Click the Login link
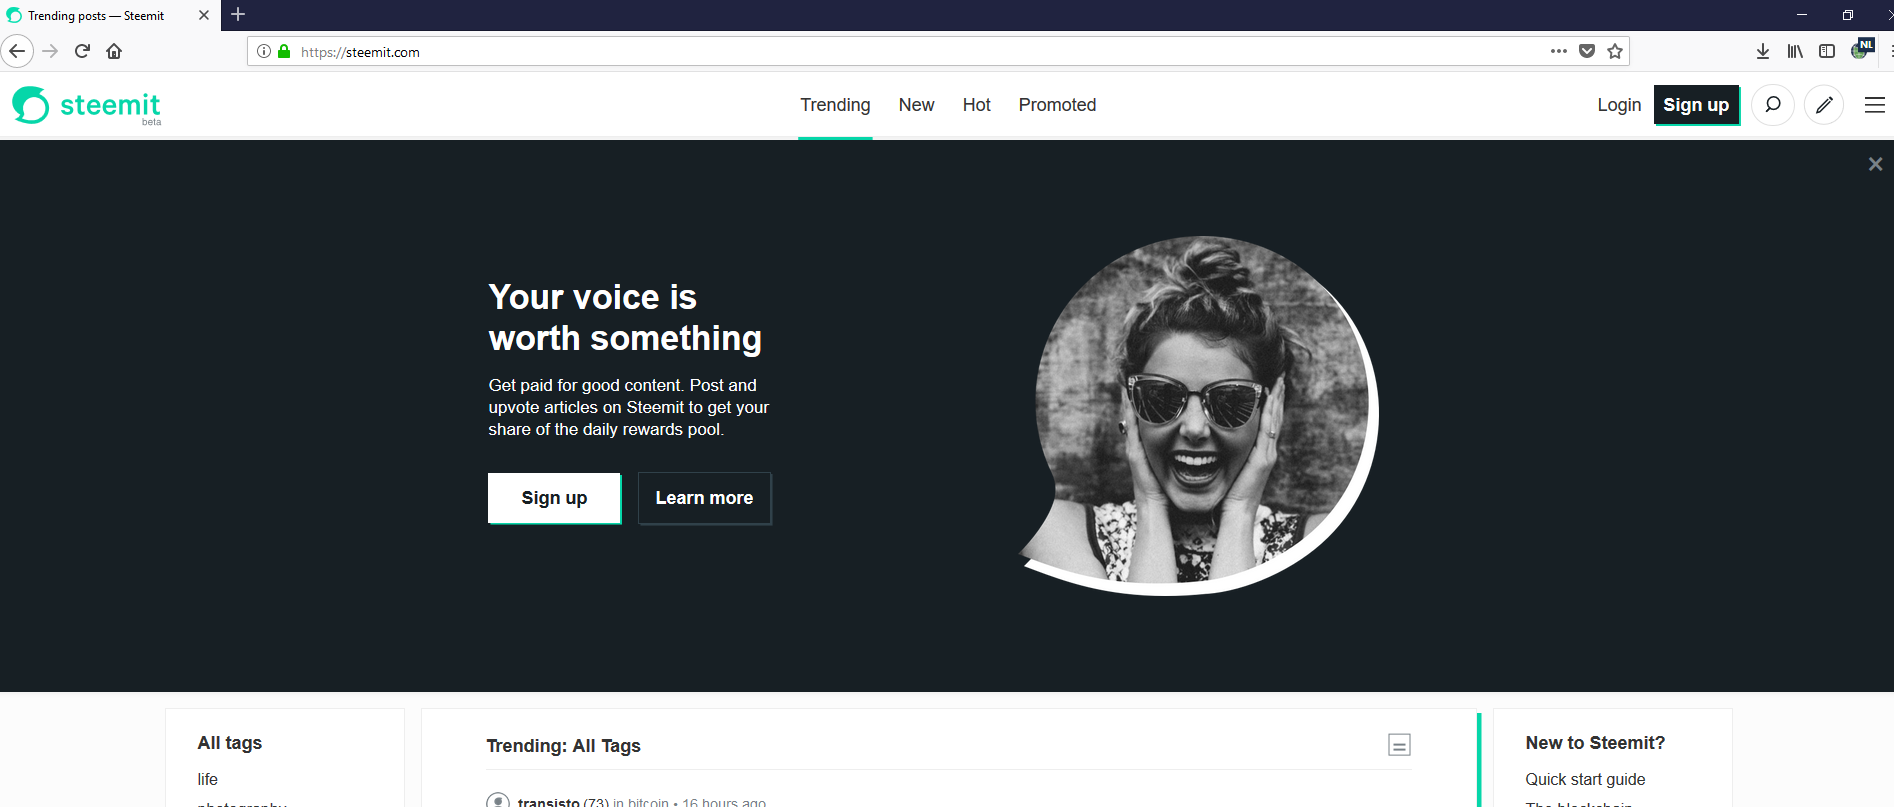Viewport: 1894px width, 807px height. (x=1619, y=105)
